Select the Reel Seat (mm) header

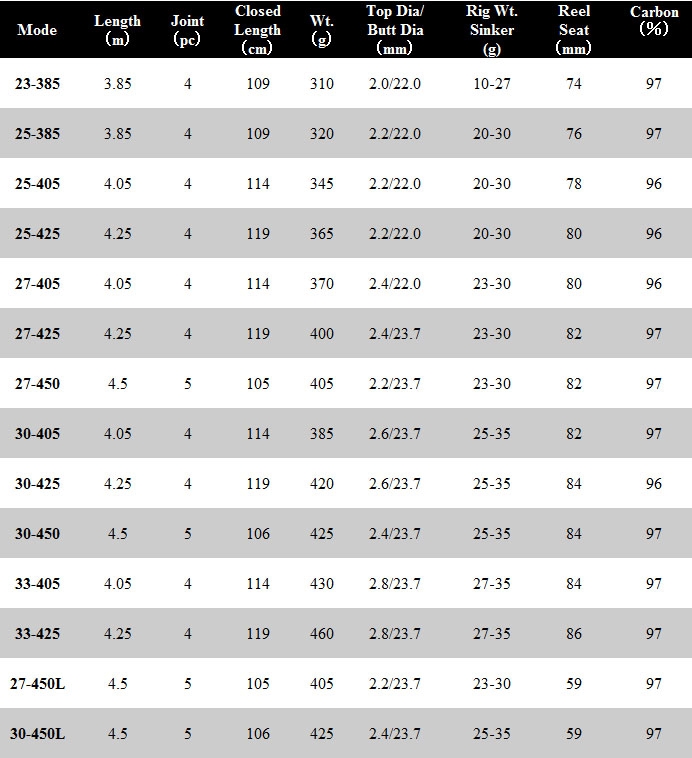[574, 29]
